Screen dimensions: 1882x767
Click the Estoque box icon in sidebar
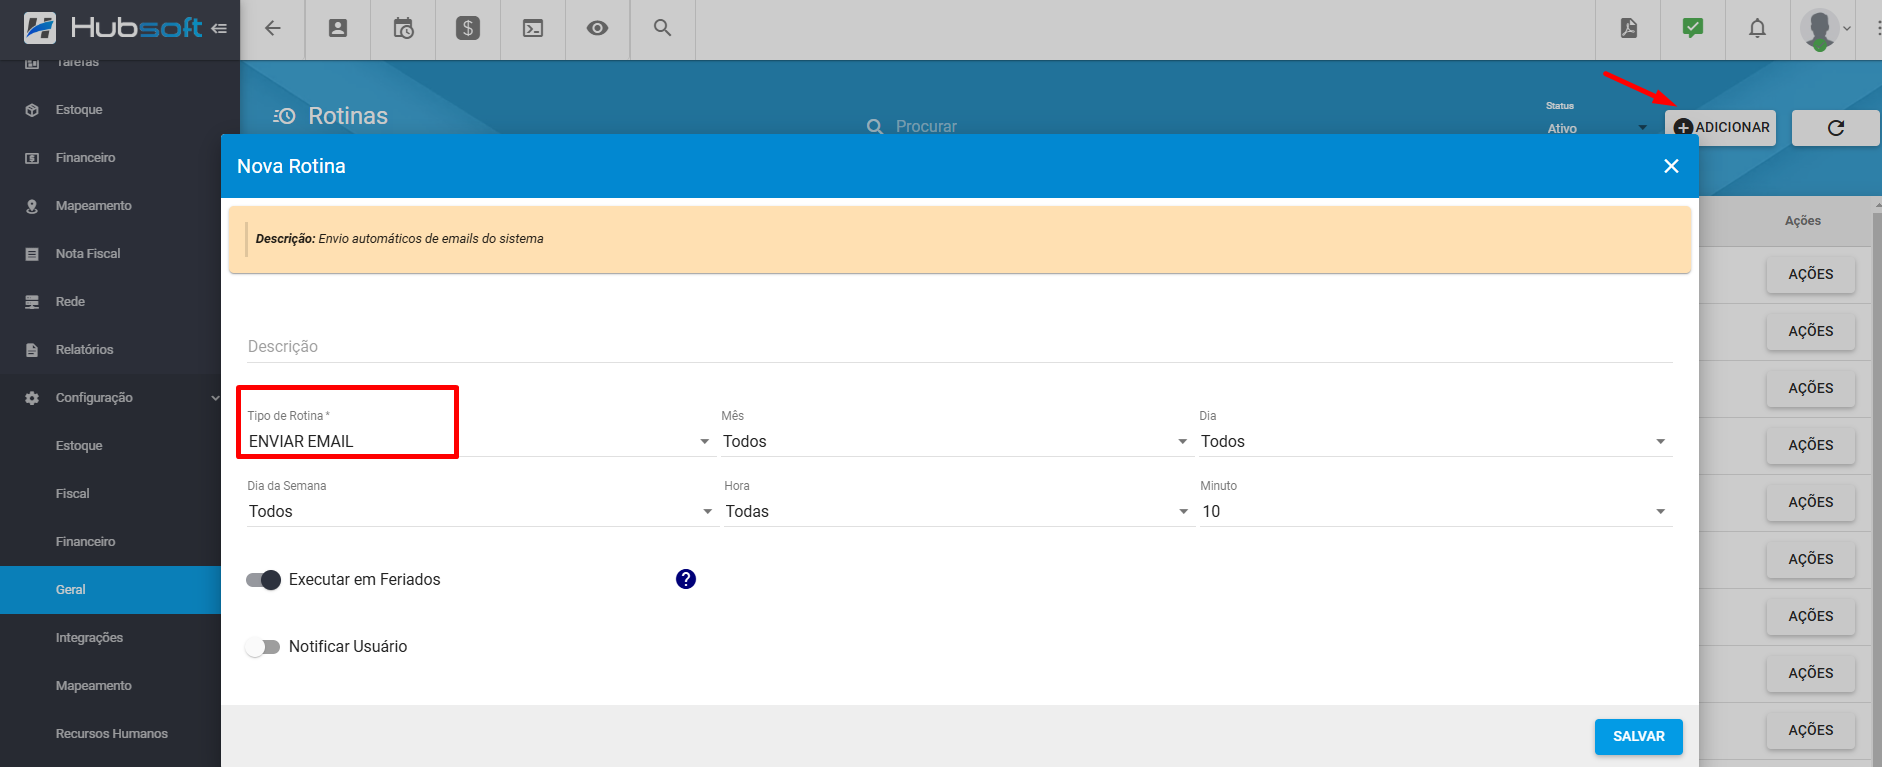32,110
